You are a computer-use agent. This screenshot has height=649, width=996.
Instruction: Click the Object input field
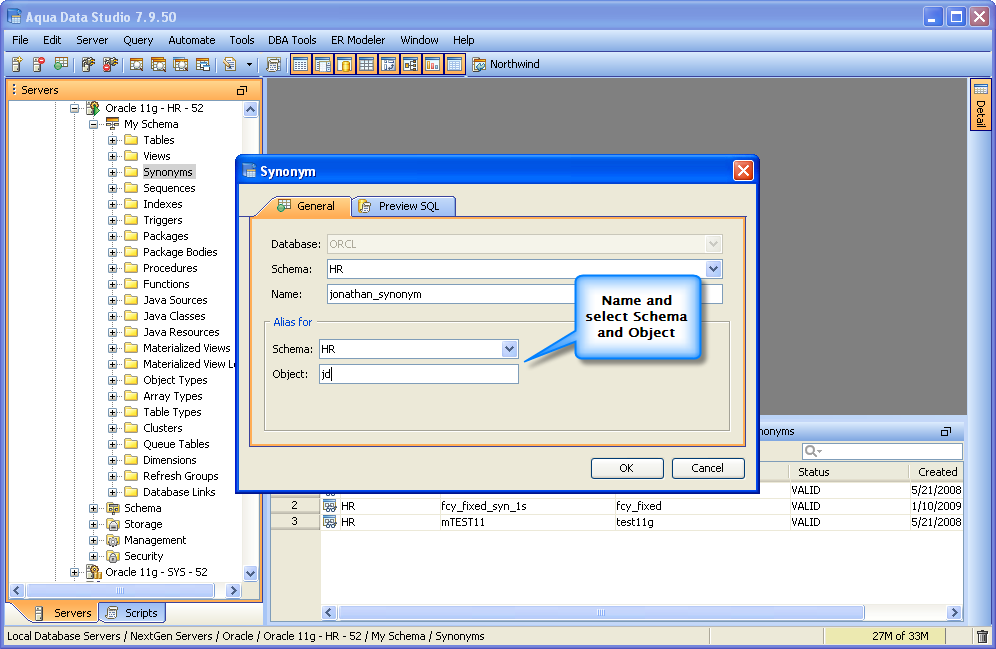(x=418, y=374)
